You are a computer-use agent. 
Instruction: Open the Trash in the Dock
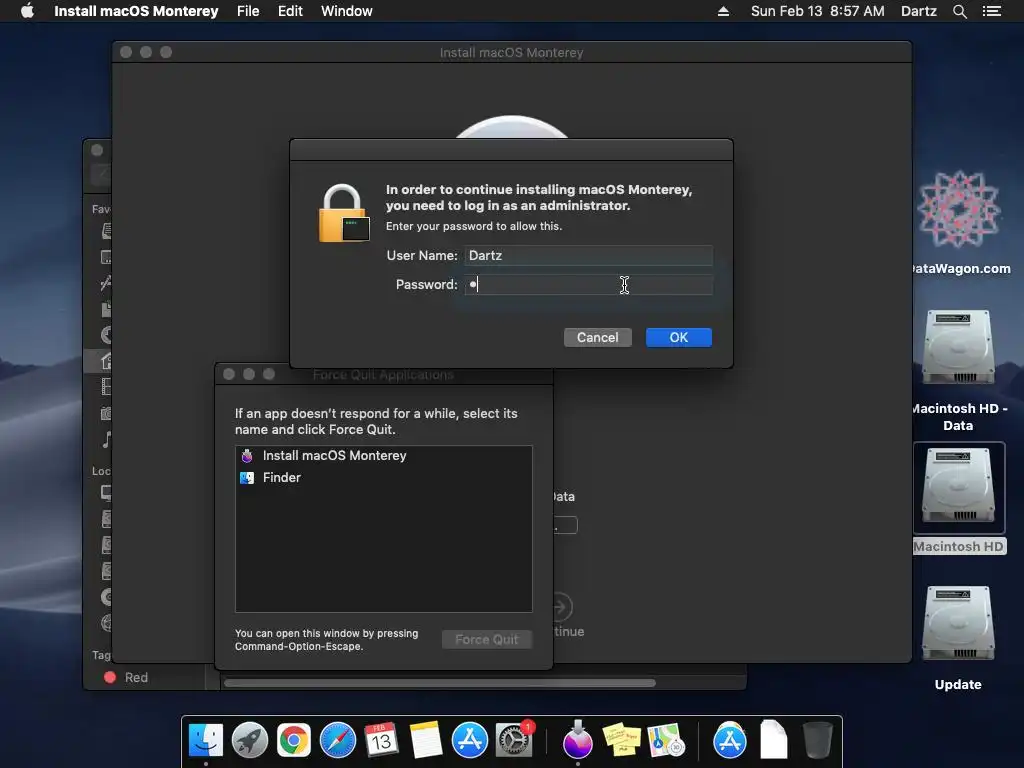[x=817, y=740]
